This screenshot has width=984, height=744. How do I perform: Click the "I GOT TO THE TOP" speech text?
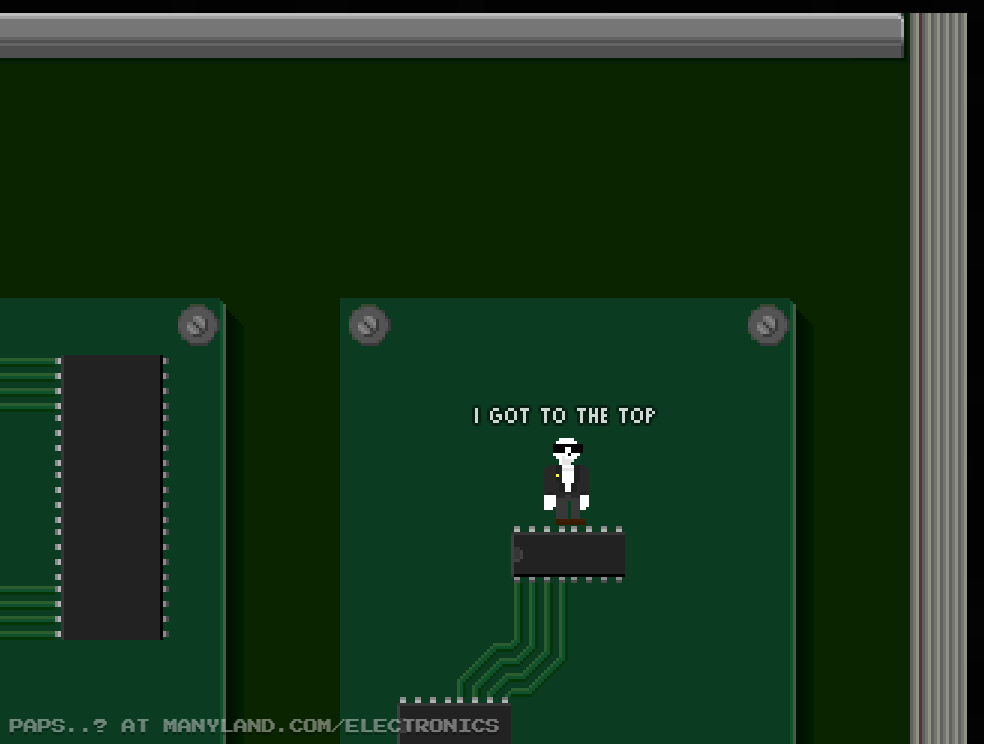click(564, 415)
